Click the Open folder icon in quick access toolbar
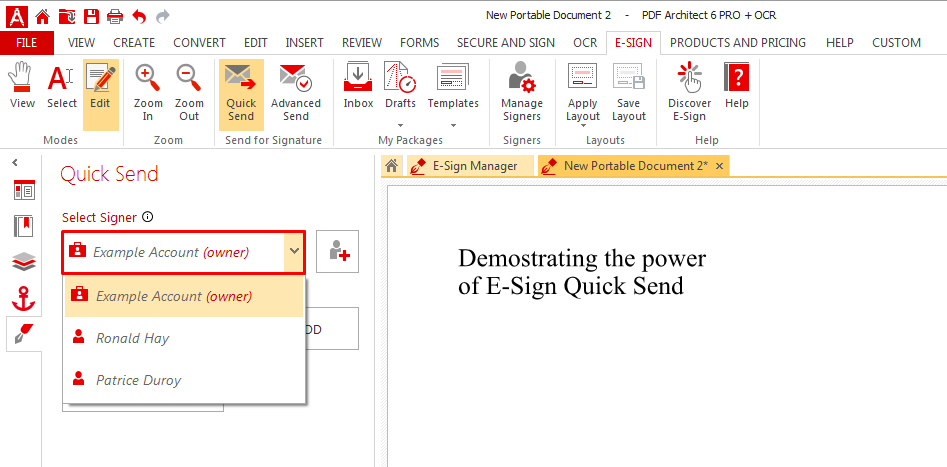Image resolution: width=947 pixels, height=467 pixels. click(66, 16)
